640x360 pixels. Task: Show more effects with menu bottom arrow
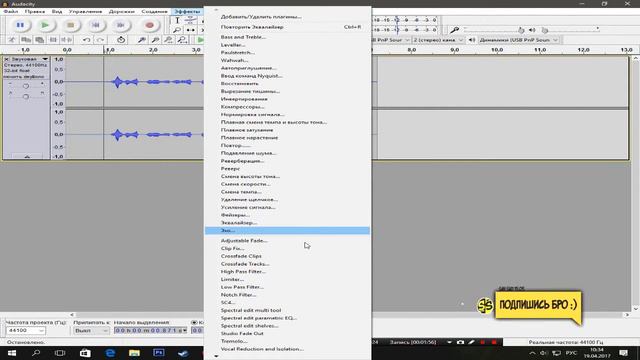(x=216, y=356)
